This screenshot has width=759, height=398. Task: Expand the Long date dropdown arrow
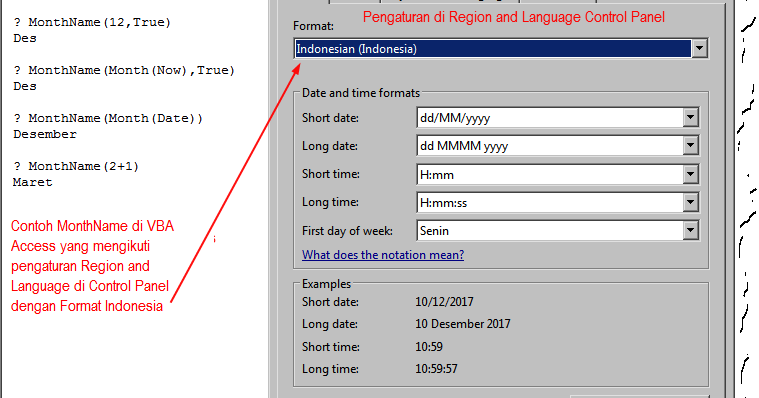pos(691,145)
